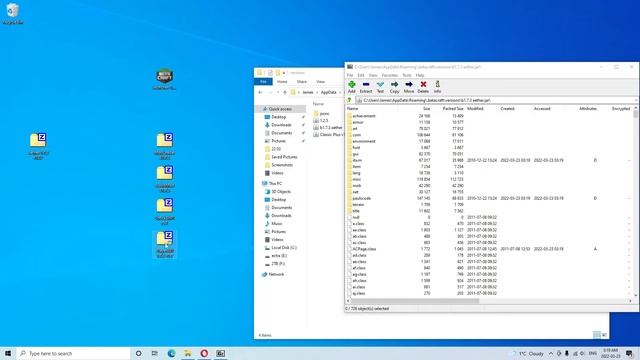Open Recycle Bin on the desktop
Viewport: 640px width, 360px height.
pyautogui.click(x=13, y=13)
